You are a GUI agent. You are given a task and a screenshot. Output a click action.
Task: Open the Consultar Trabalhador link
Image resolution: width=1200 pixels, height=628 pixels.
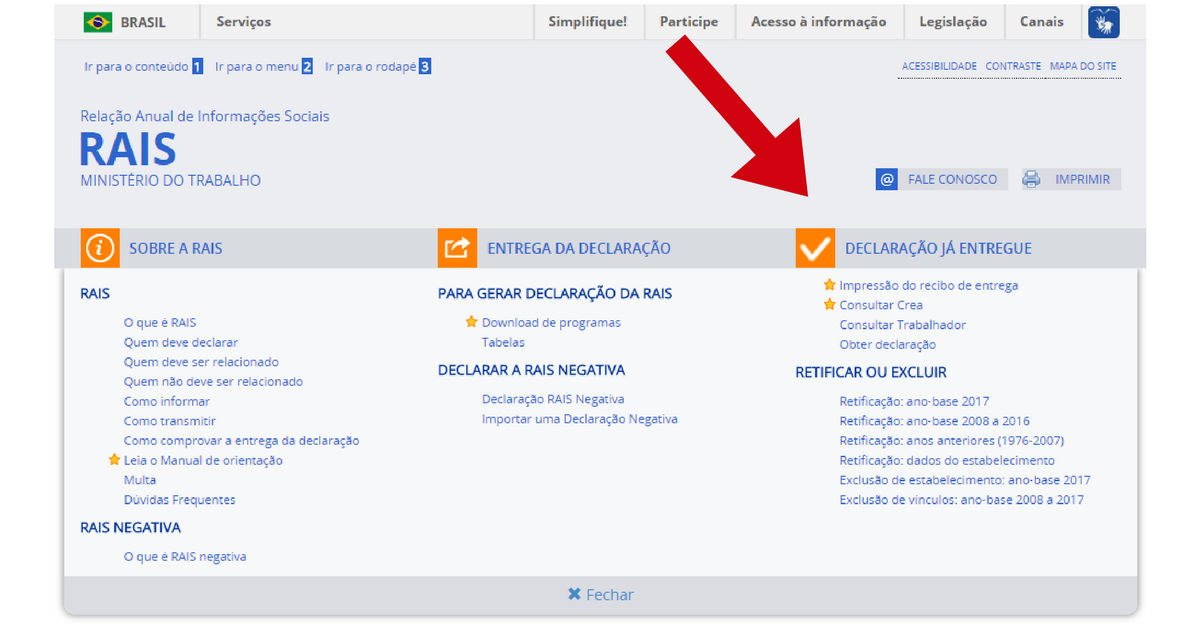[x=903, y=325]
